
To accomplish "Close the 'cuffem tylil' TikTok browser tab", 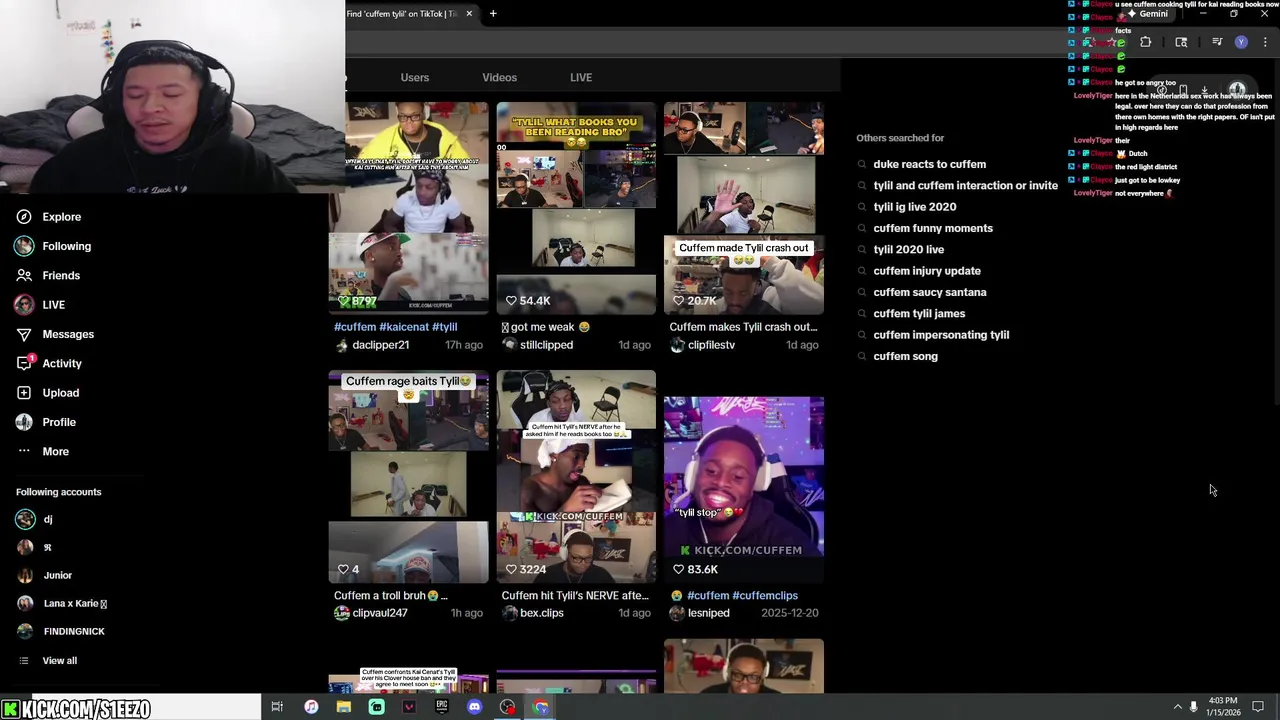I will (469, 14).
